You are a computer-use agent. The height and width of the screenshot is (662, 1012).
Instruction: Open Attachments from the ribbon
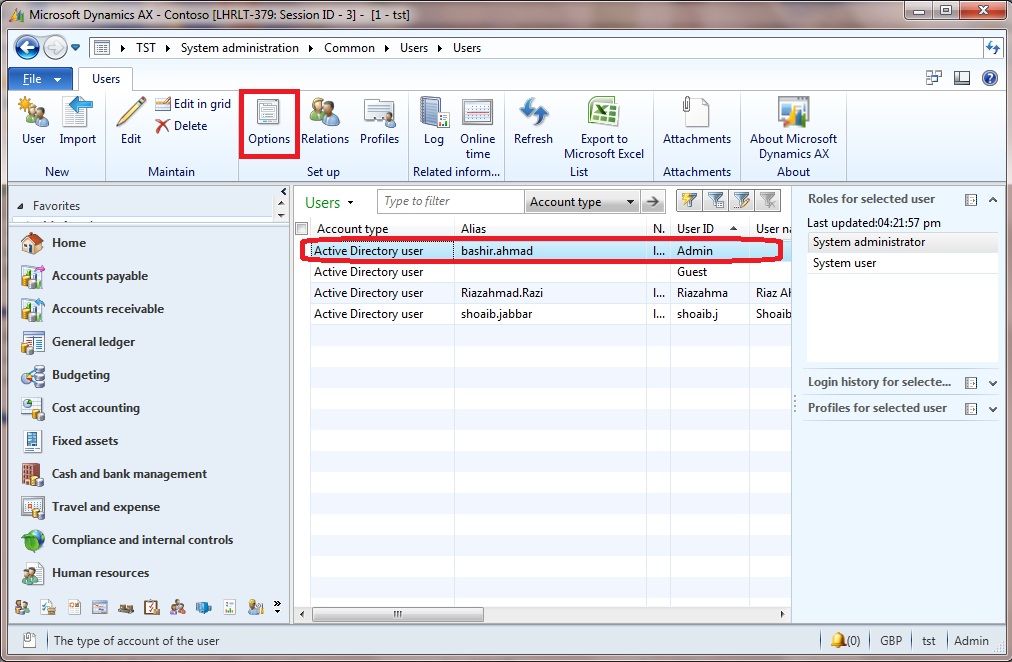tap(697, 121)
